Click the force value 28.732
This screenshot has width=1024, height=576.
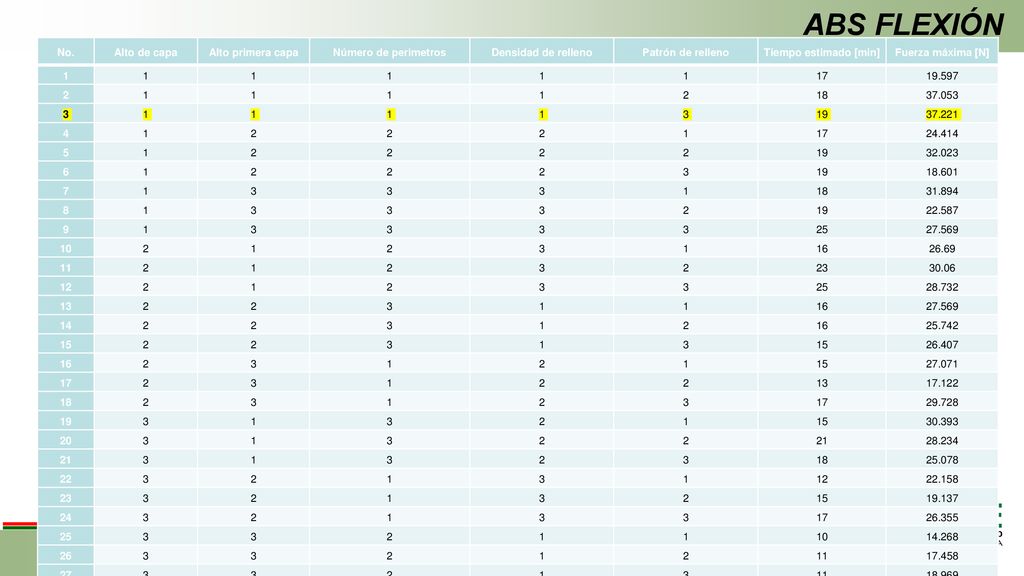[x=942, y=287]
